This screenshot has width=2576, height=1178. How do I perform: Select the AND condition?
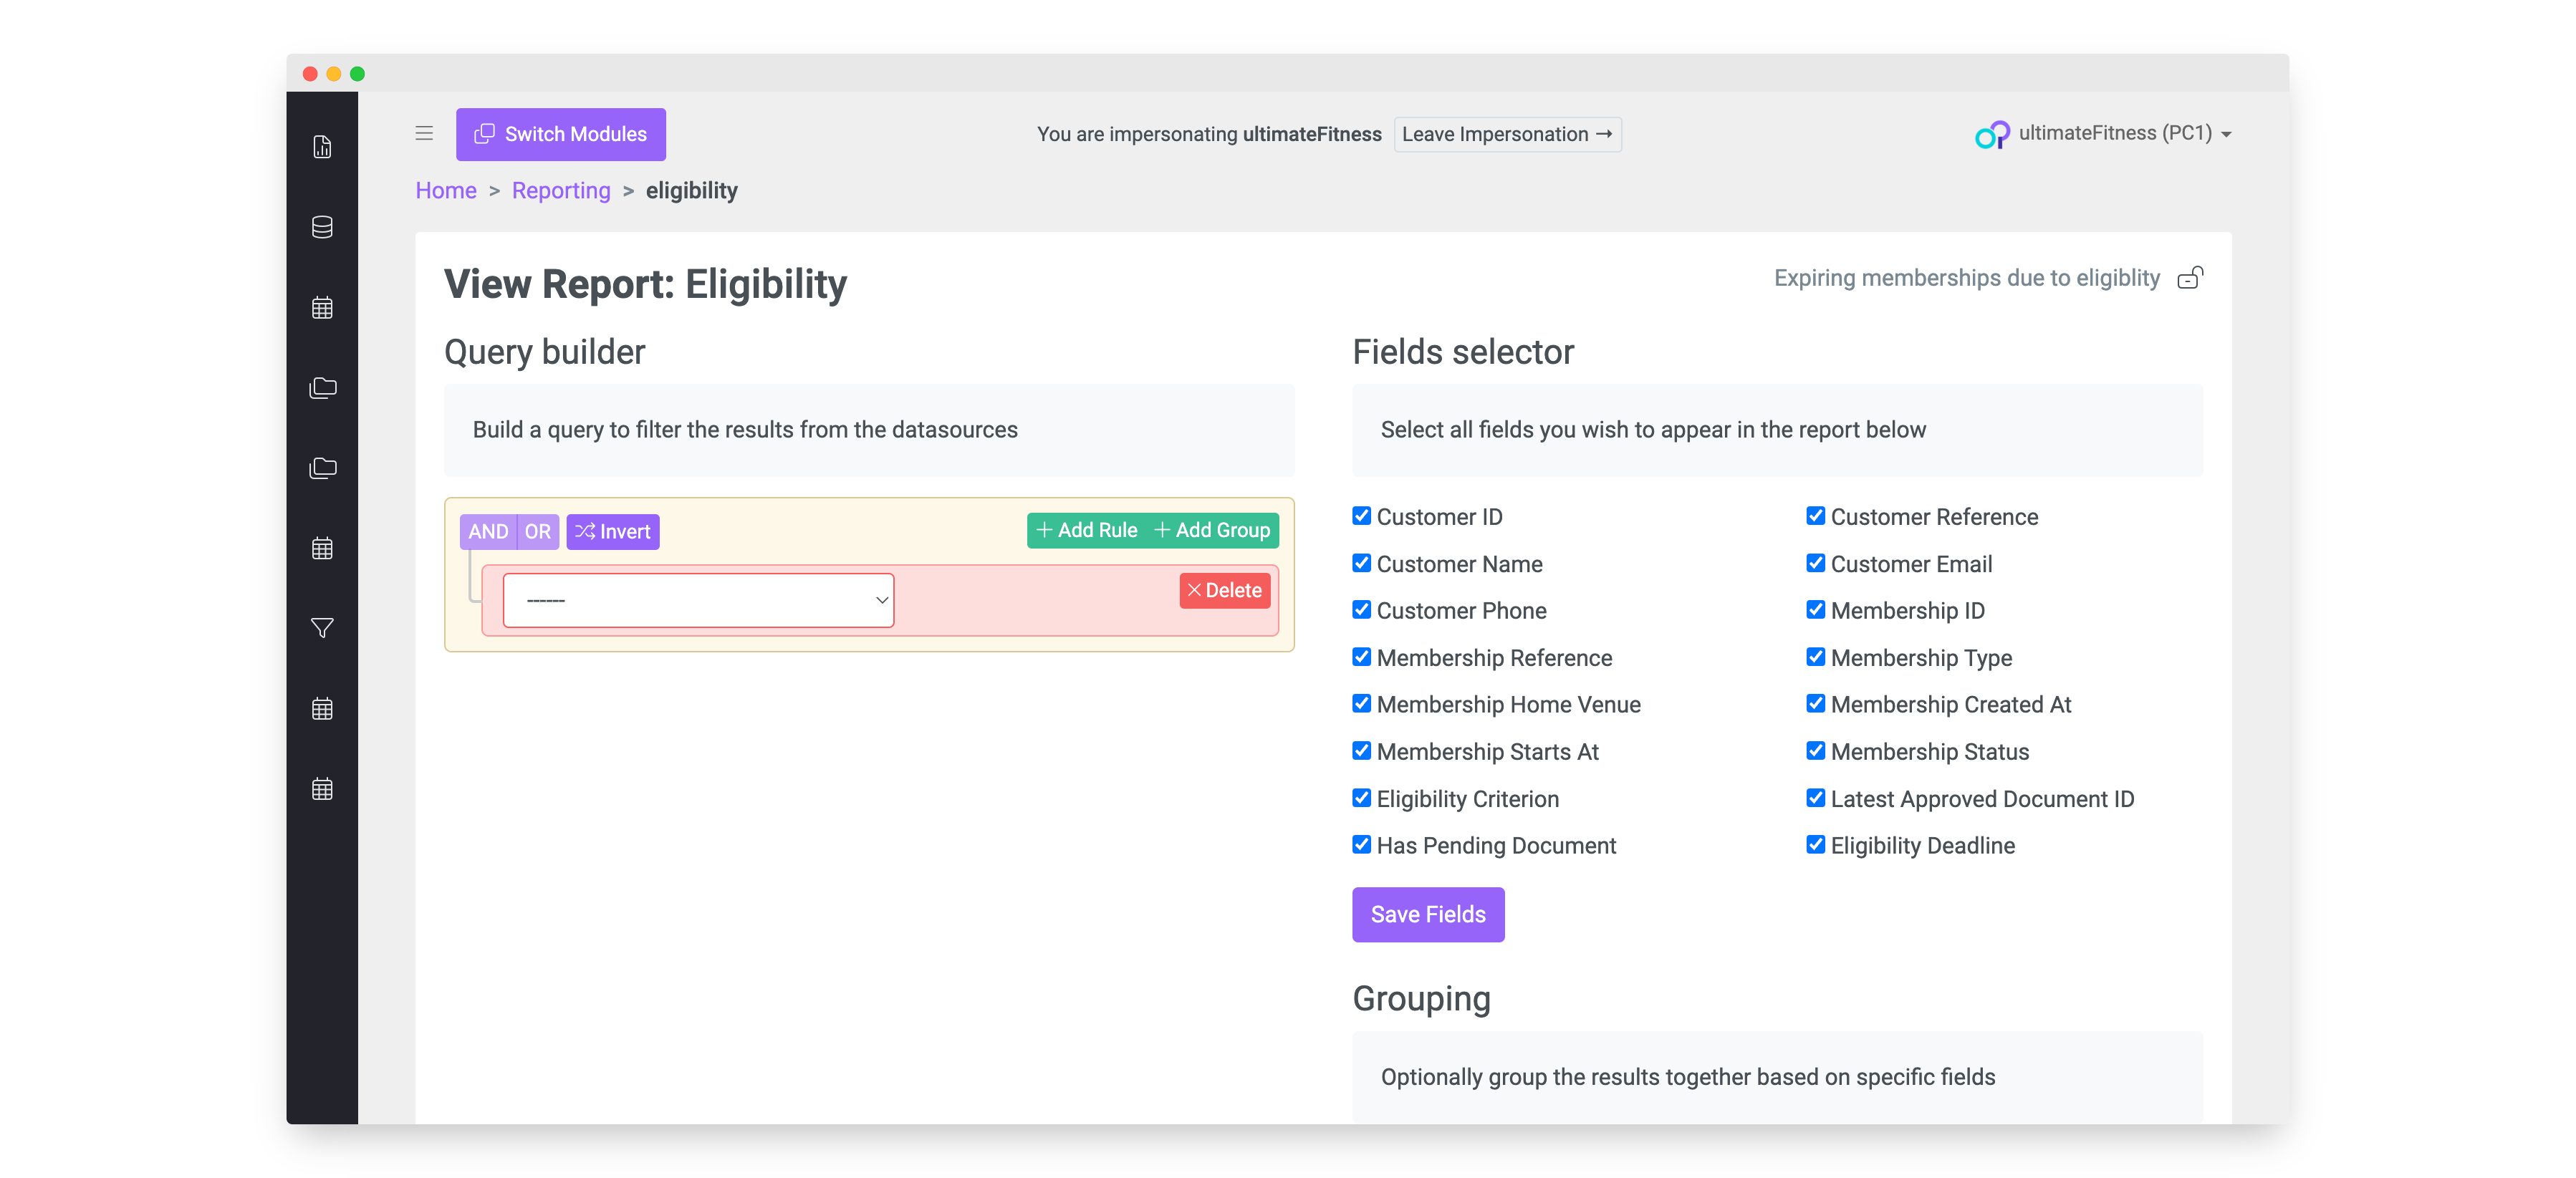click(x=488, y=531)
